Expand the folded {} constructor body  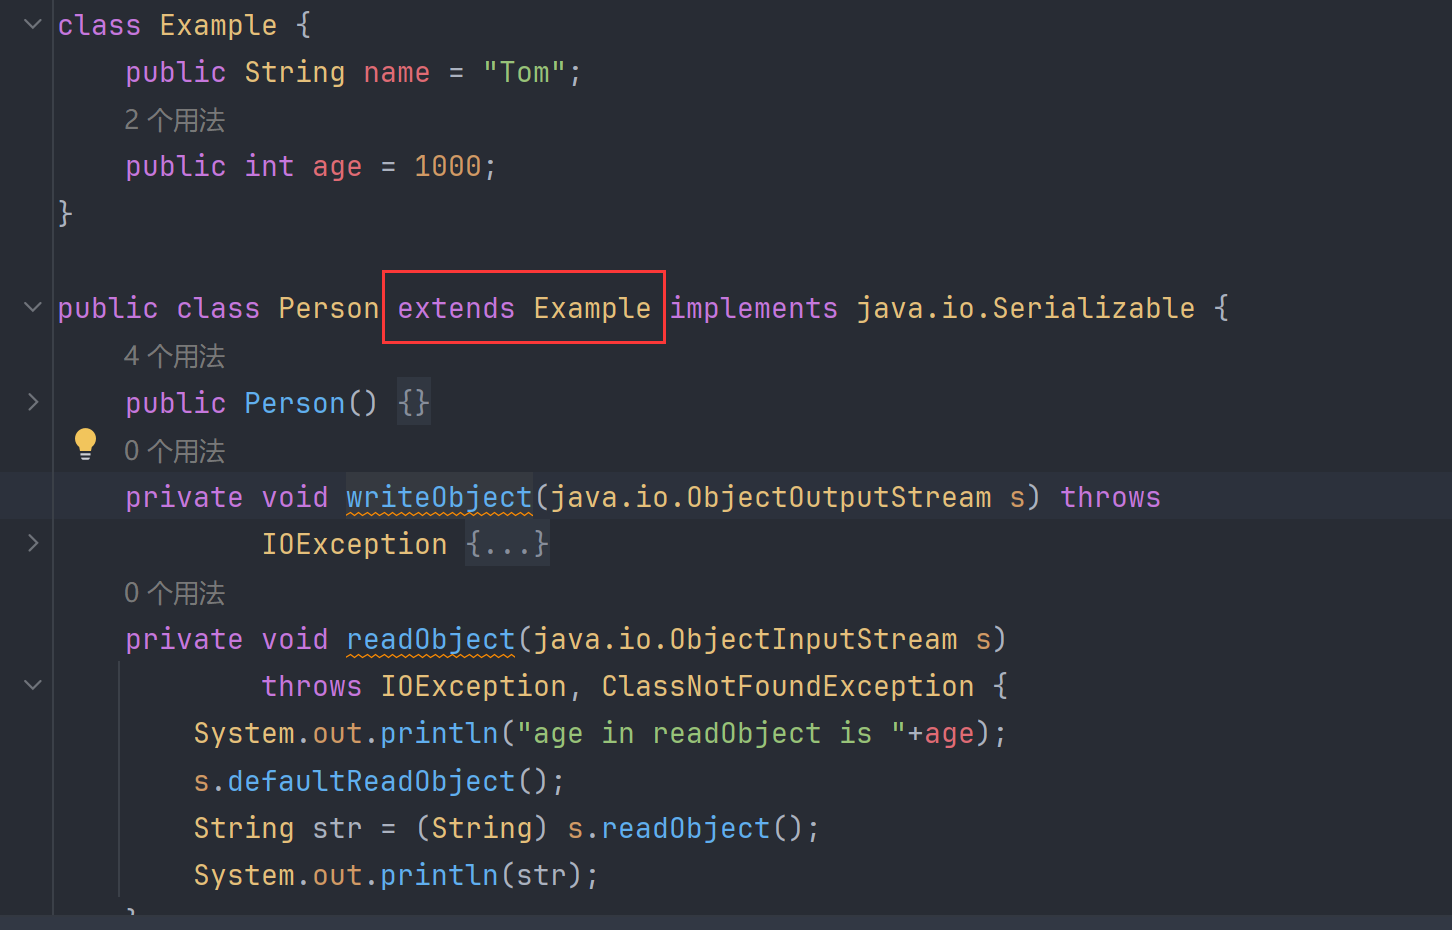[414, 403]
